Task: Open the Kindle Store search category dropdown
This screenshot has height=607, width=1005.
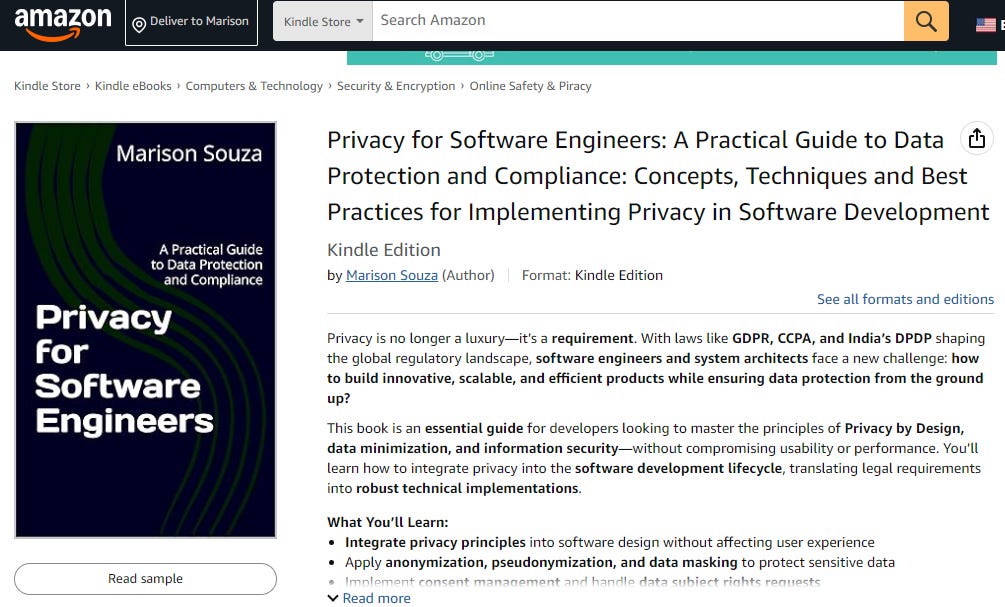Action: tap(323, 21)
